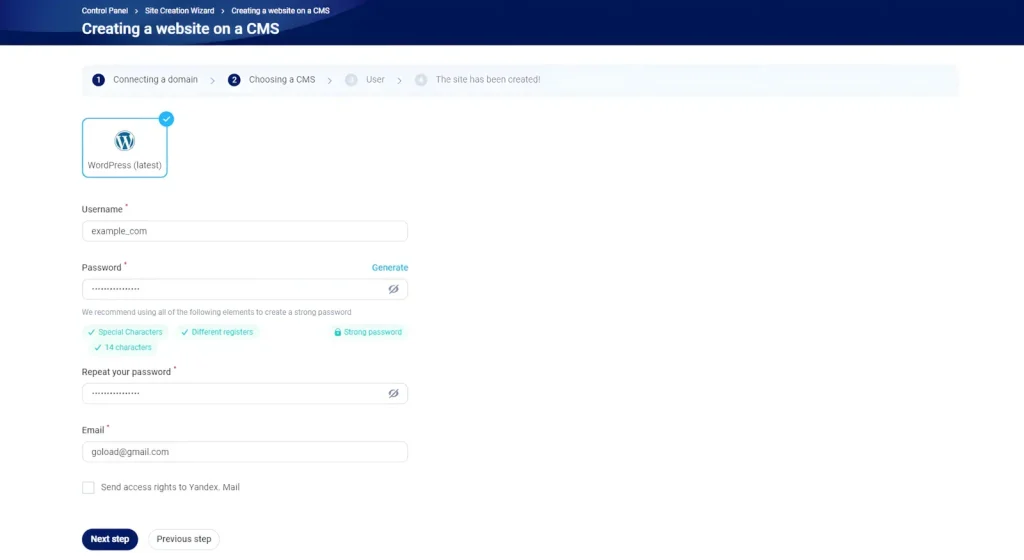1024x560 pixels.
Task: Click the Strong password indicator
Action: (368, 332)
